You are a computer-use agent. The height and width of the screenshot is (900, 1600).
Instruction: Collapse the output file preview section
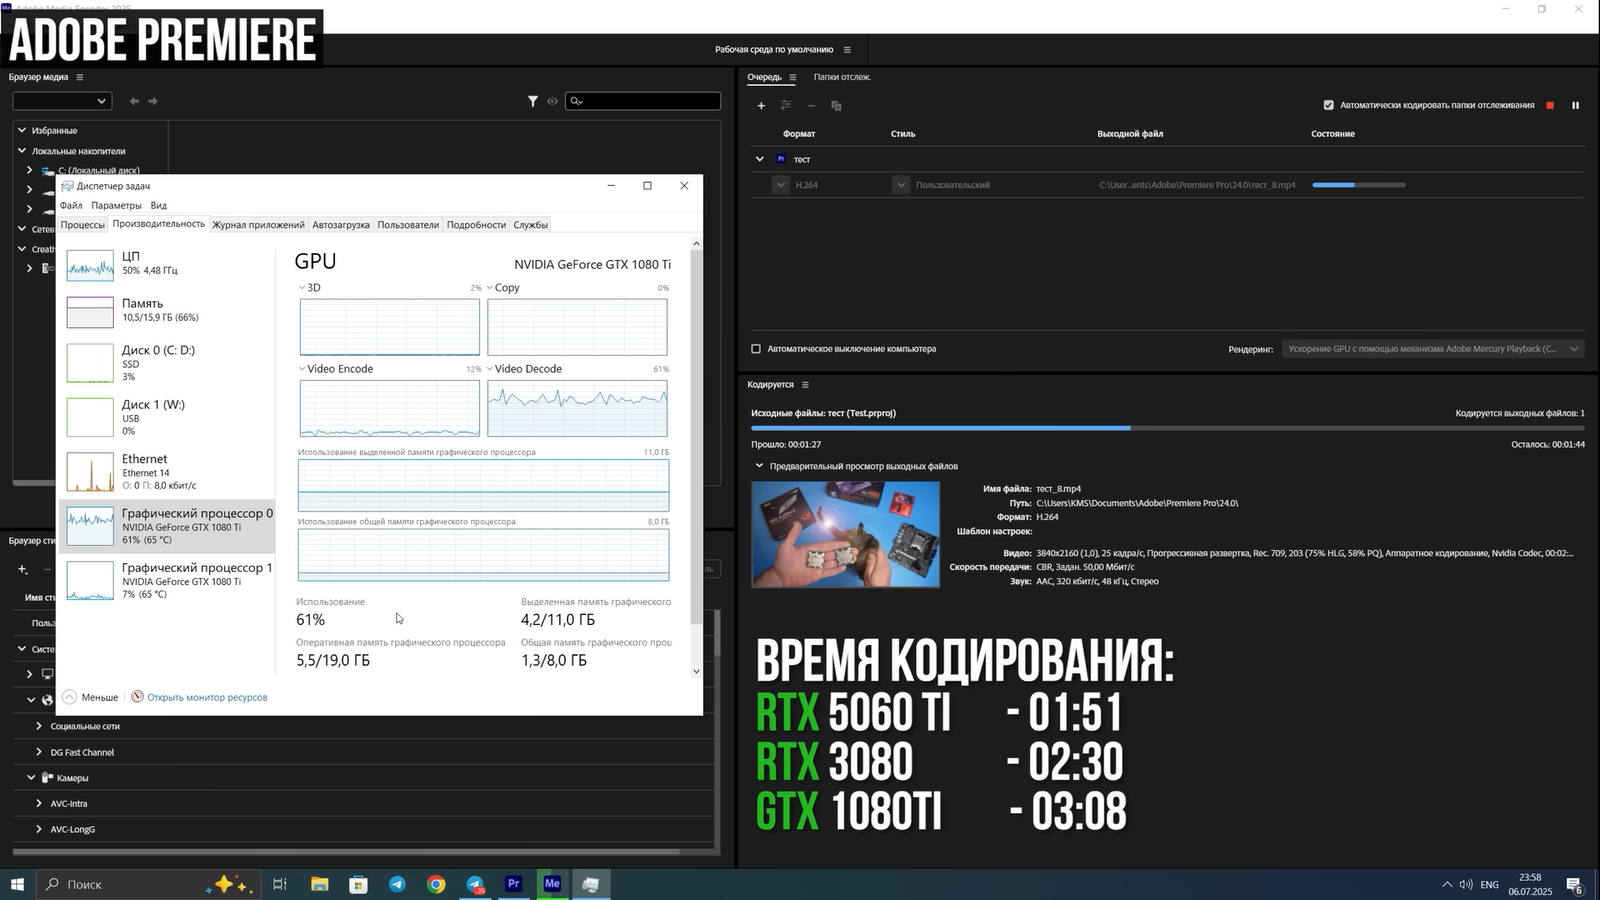759,466
